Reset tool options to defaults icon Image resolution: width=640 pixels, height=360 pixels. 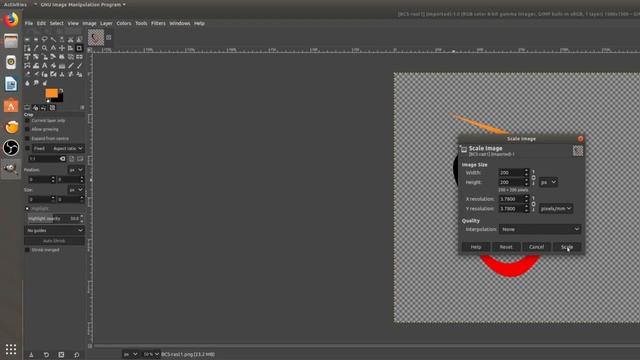pos(76,355)
